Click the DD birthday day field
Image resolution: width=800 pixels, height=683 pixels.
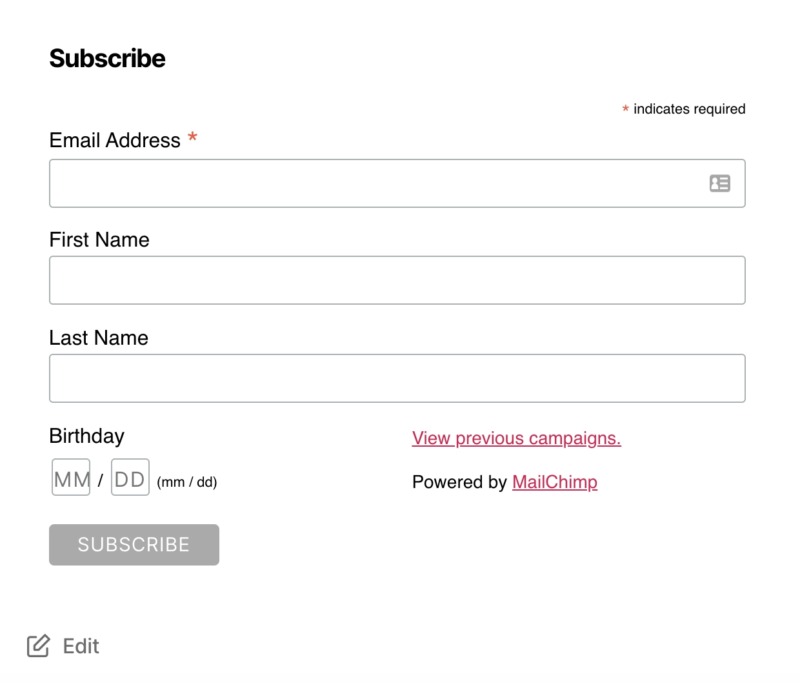click(x=130, y=479)
